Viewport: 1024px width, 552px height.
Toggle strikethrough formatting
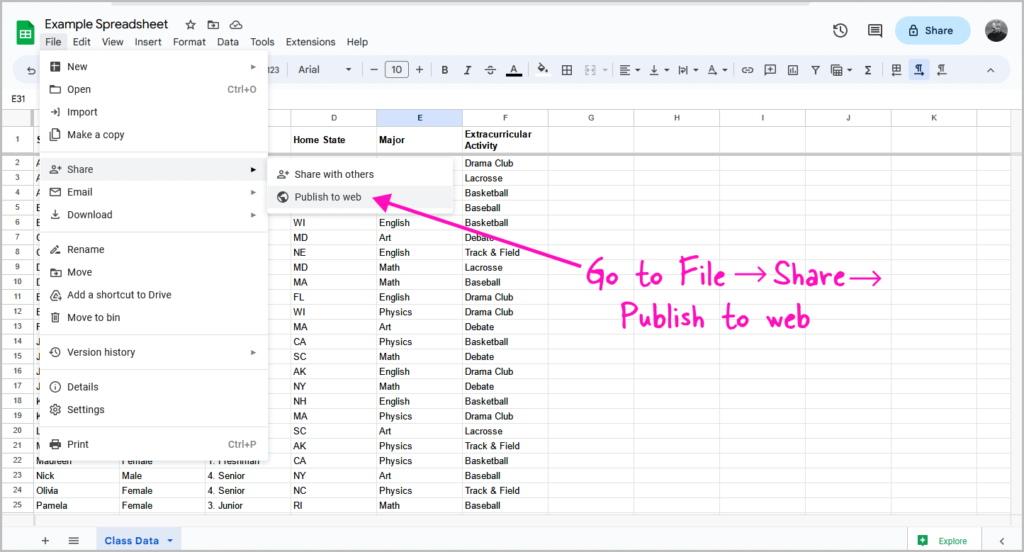(x=490, y=70)
